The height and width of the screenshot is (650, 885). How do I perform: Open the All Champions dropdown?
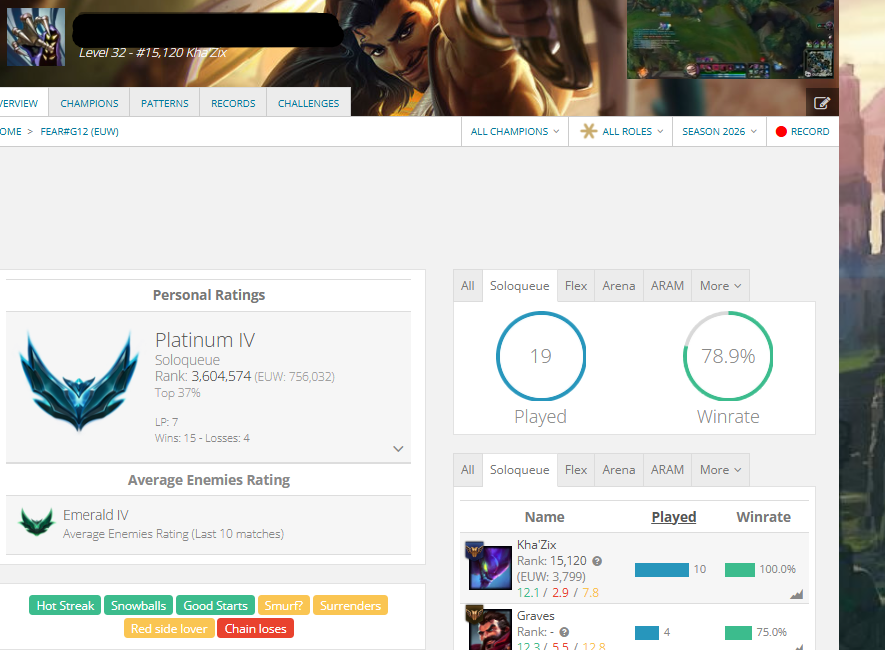click(x=515, y=131)
